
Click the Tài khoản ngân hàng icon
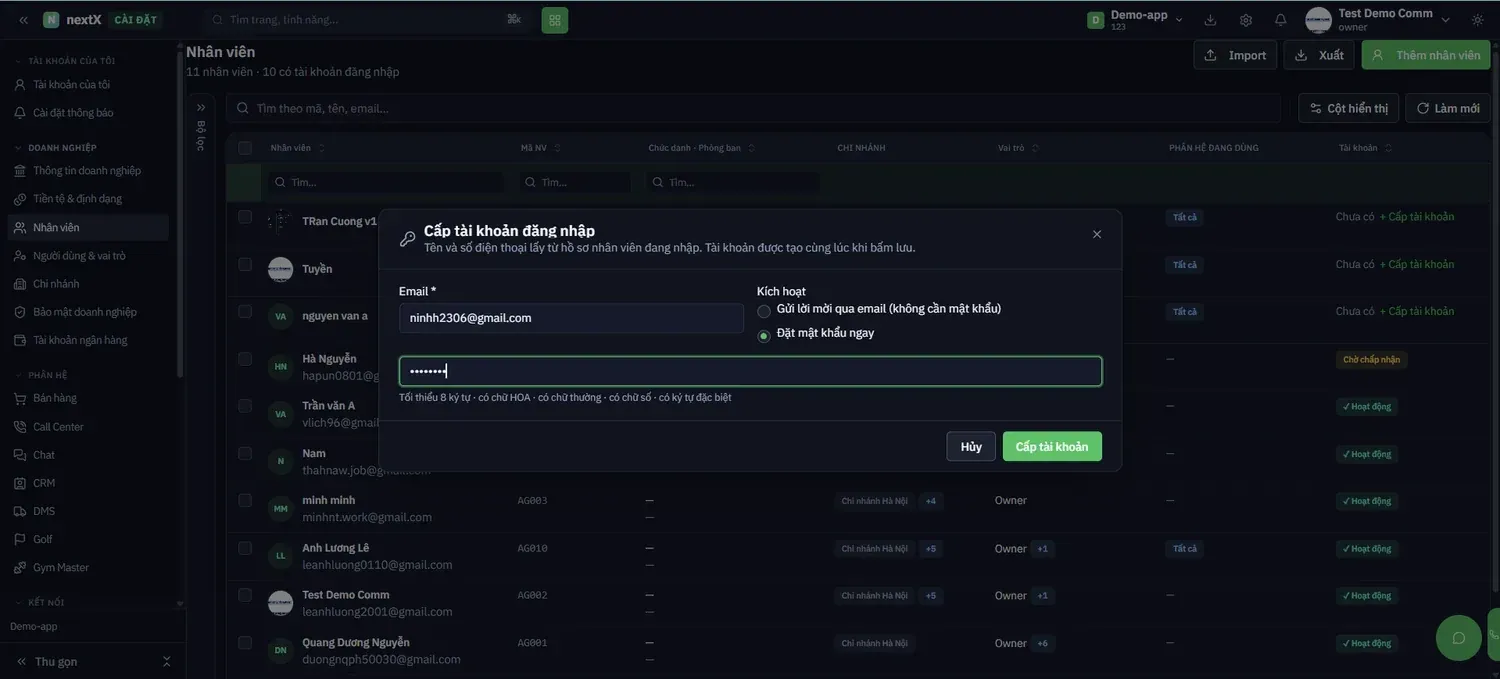pyautogui.click(x=20, y=340)
